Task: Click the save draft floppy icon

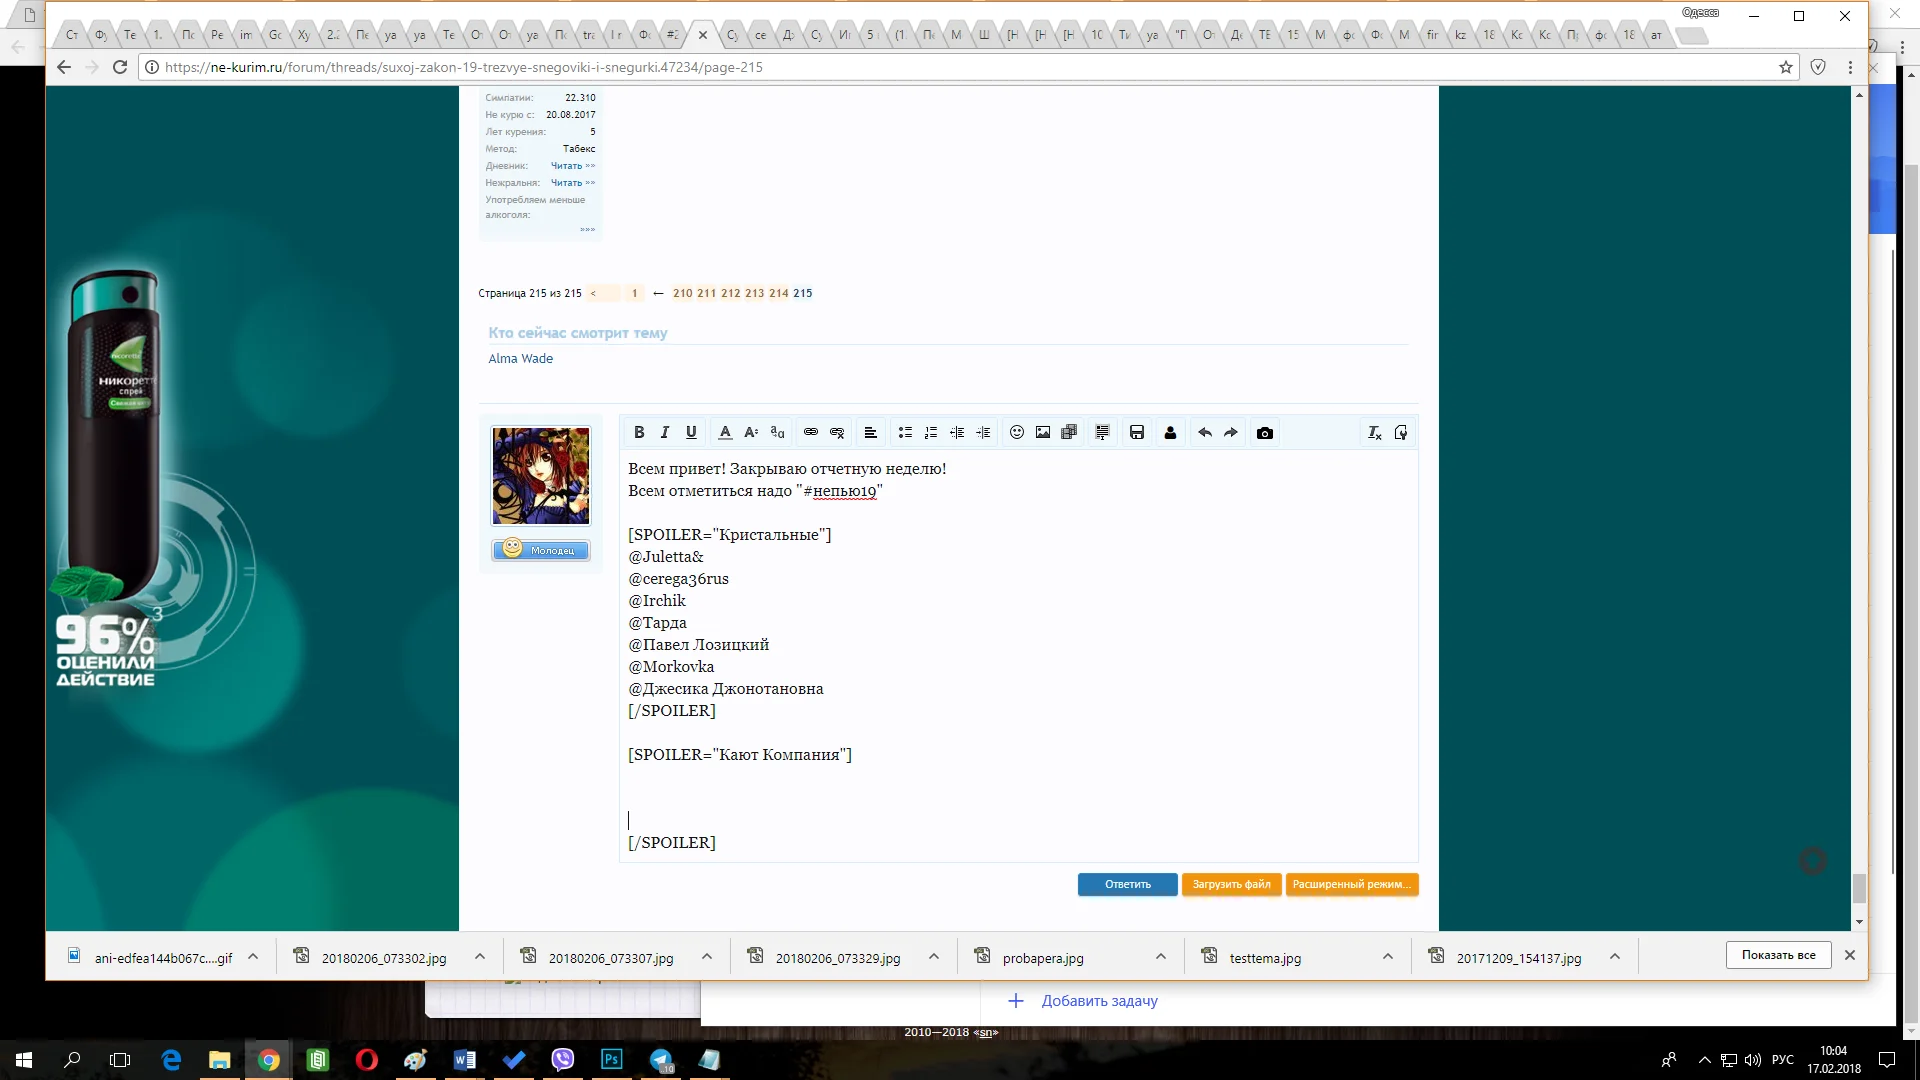Action: (x=1137, y=433)
